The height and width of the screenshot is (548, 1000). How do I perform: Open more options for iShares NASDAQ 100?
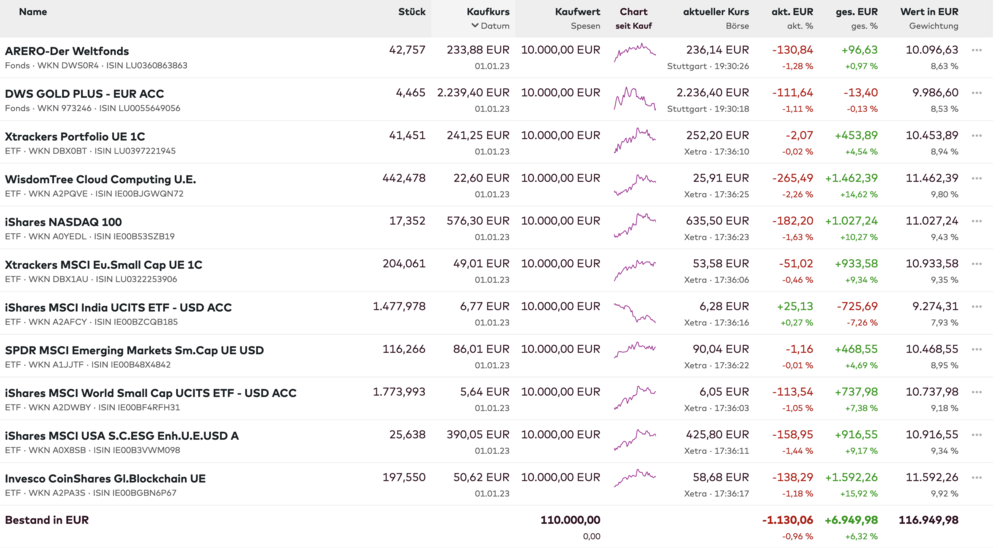pos(977,221)
